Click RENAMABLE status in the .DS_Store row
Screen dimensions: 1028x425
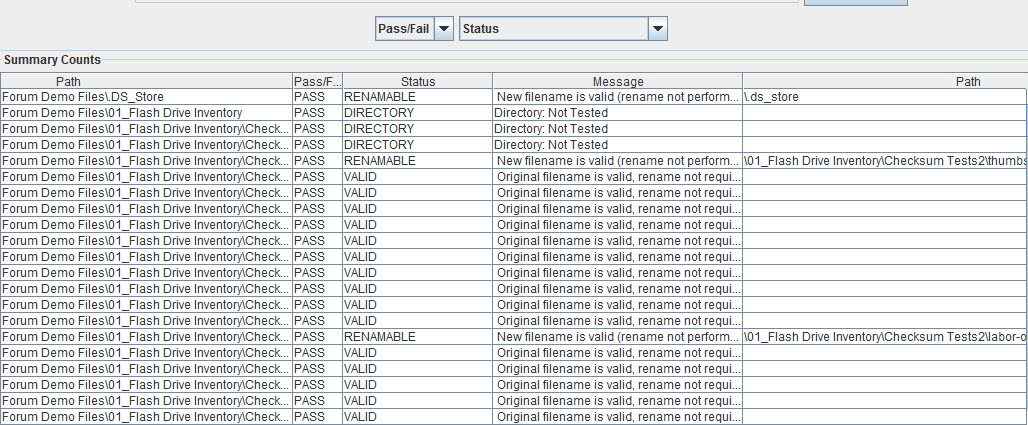click(x=417, y=97)
